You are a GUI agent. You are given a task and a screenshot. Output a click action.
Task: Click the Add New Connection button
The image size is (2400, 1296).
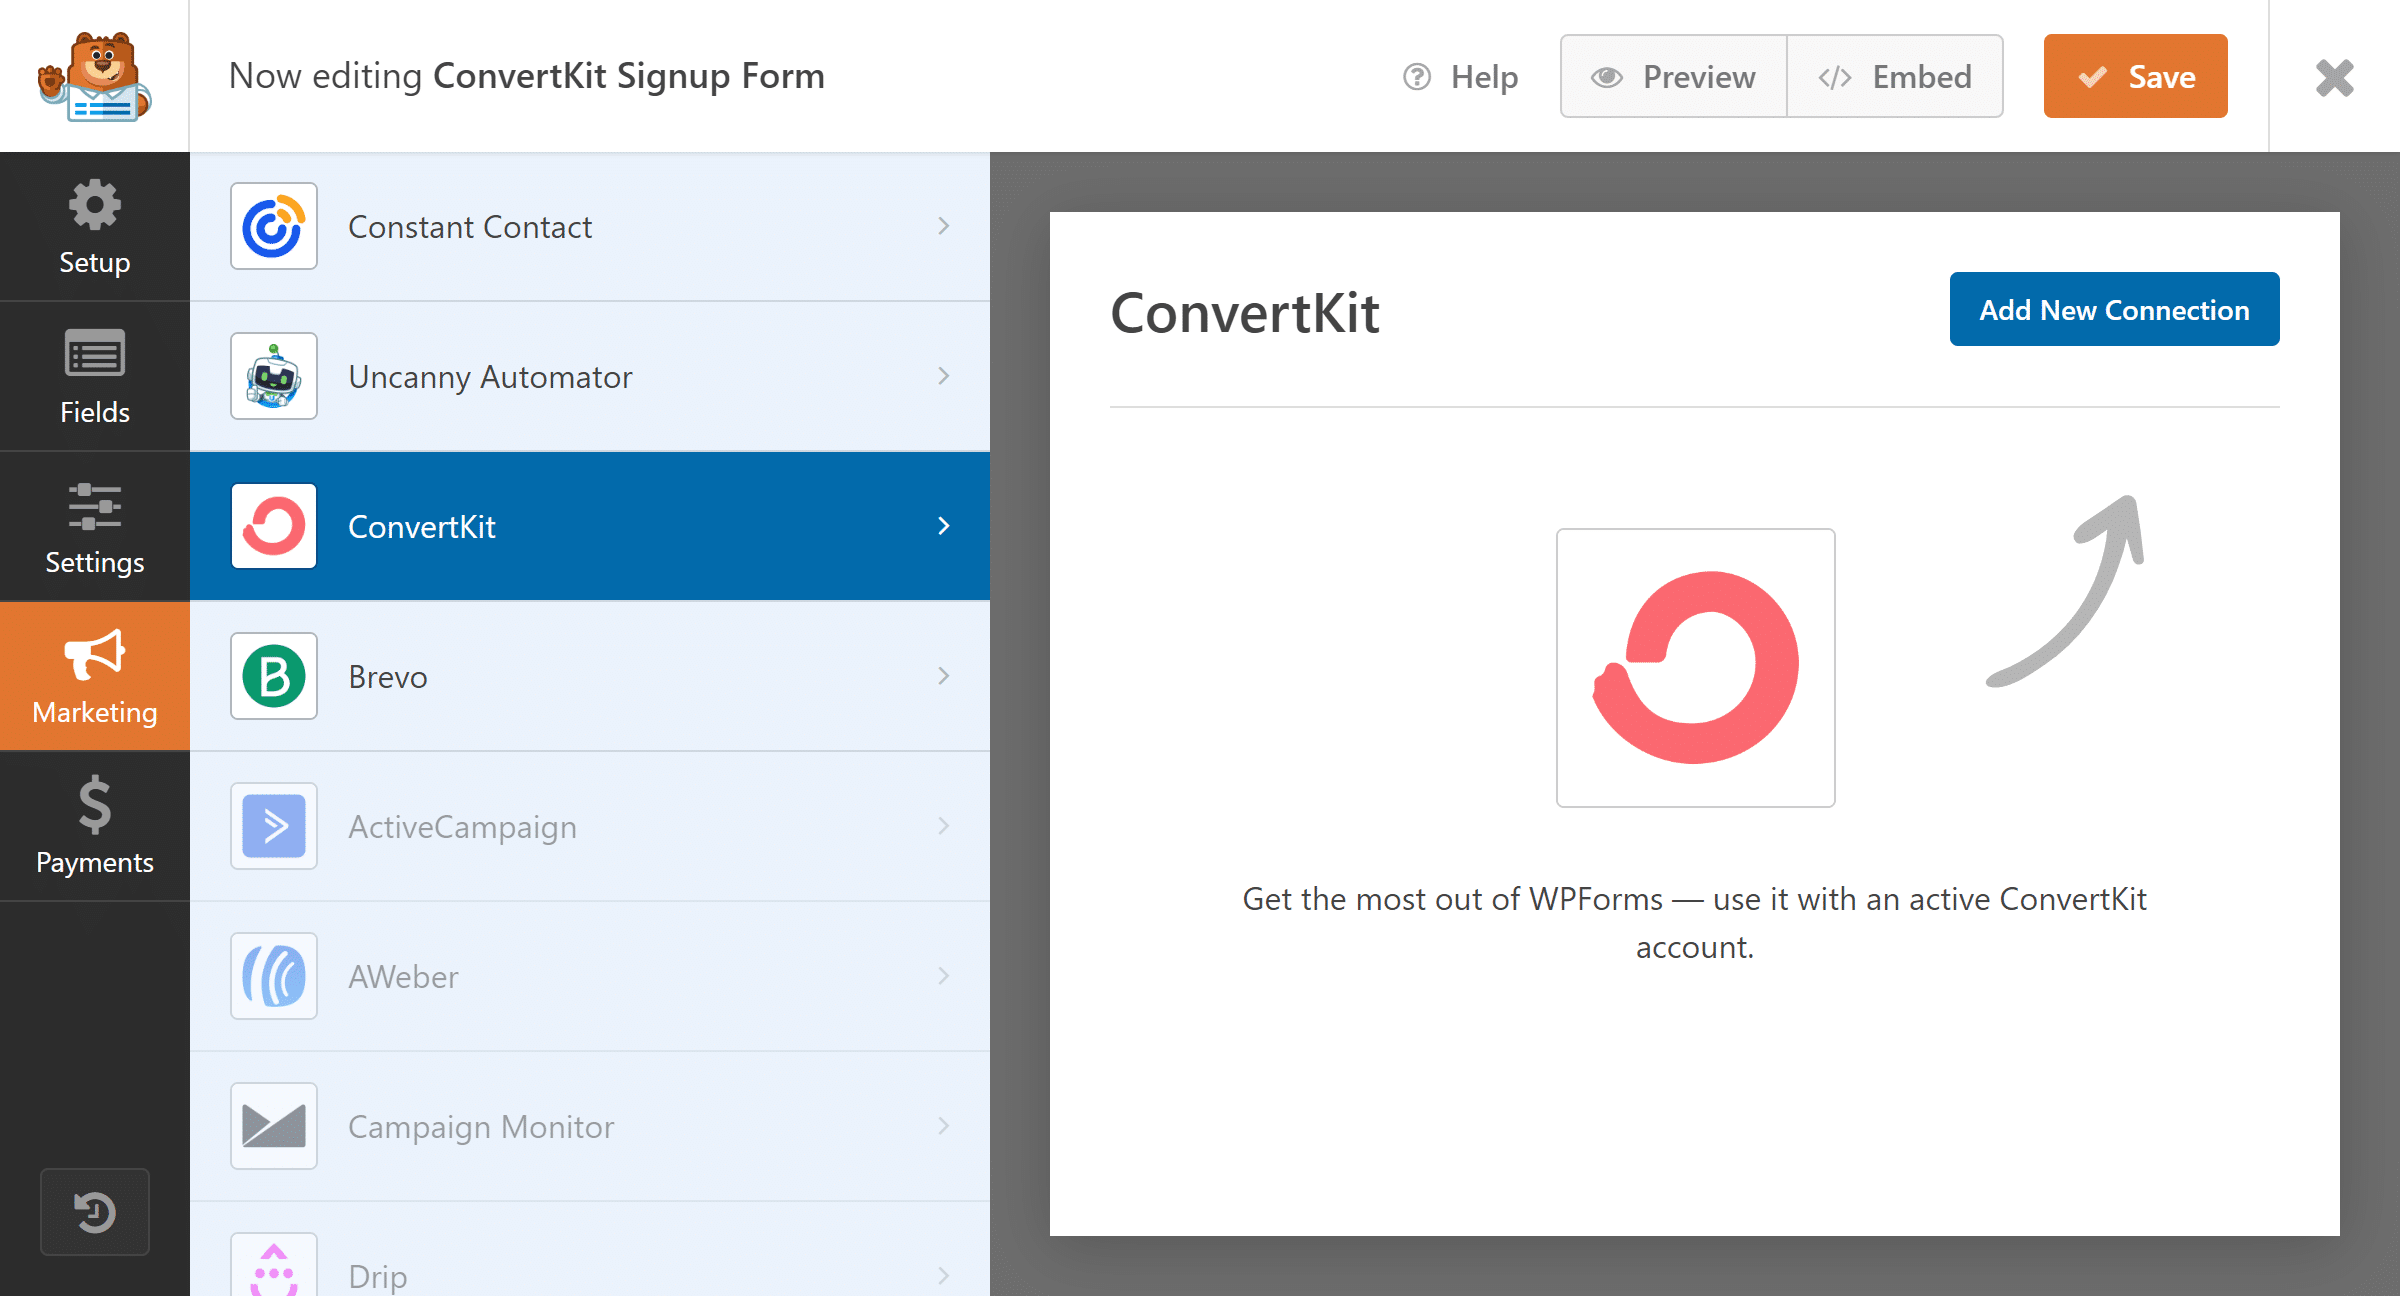point(2114,309)
